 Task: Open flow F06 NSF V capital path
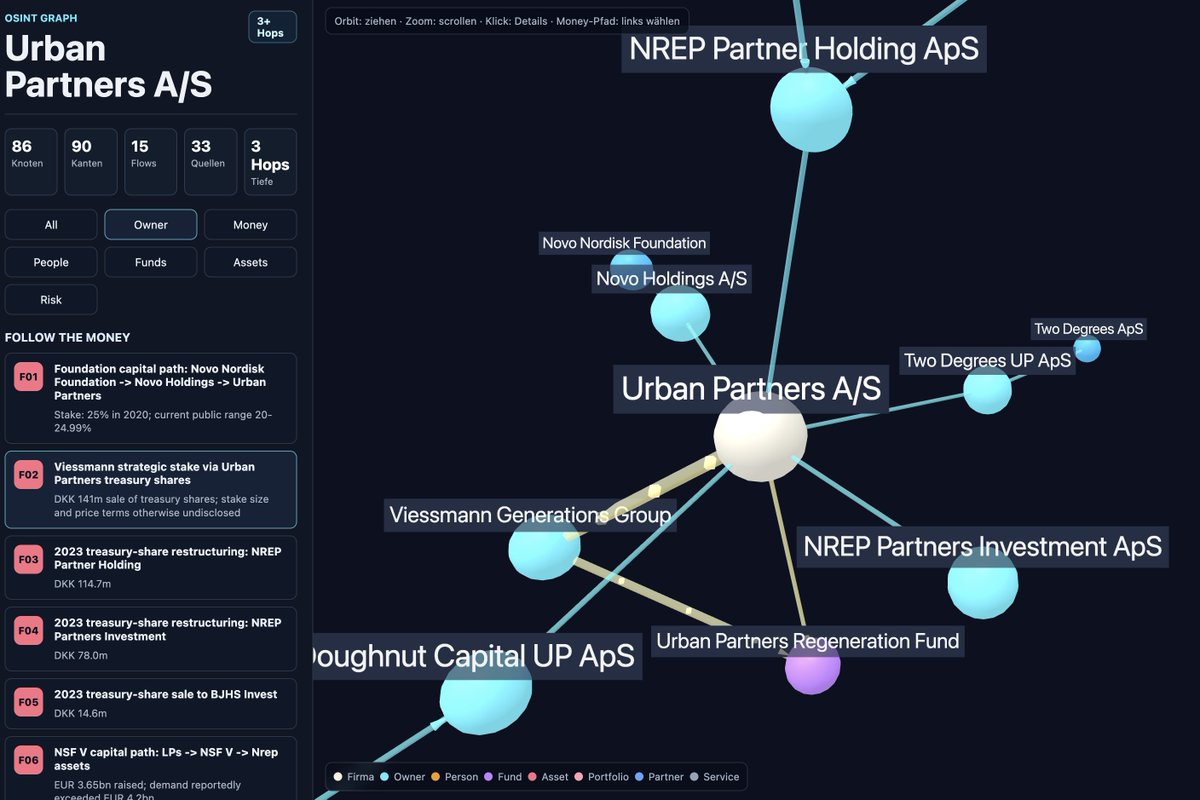coord(151,768)
